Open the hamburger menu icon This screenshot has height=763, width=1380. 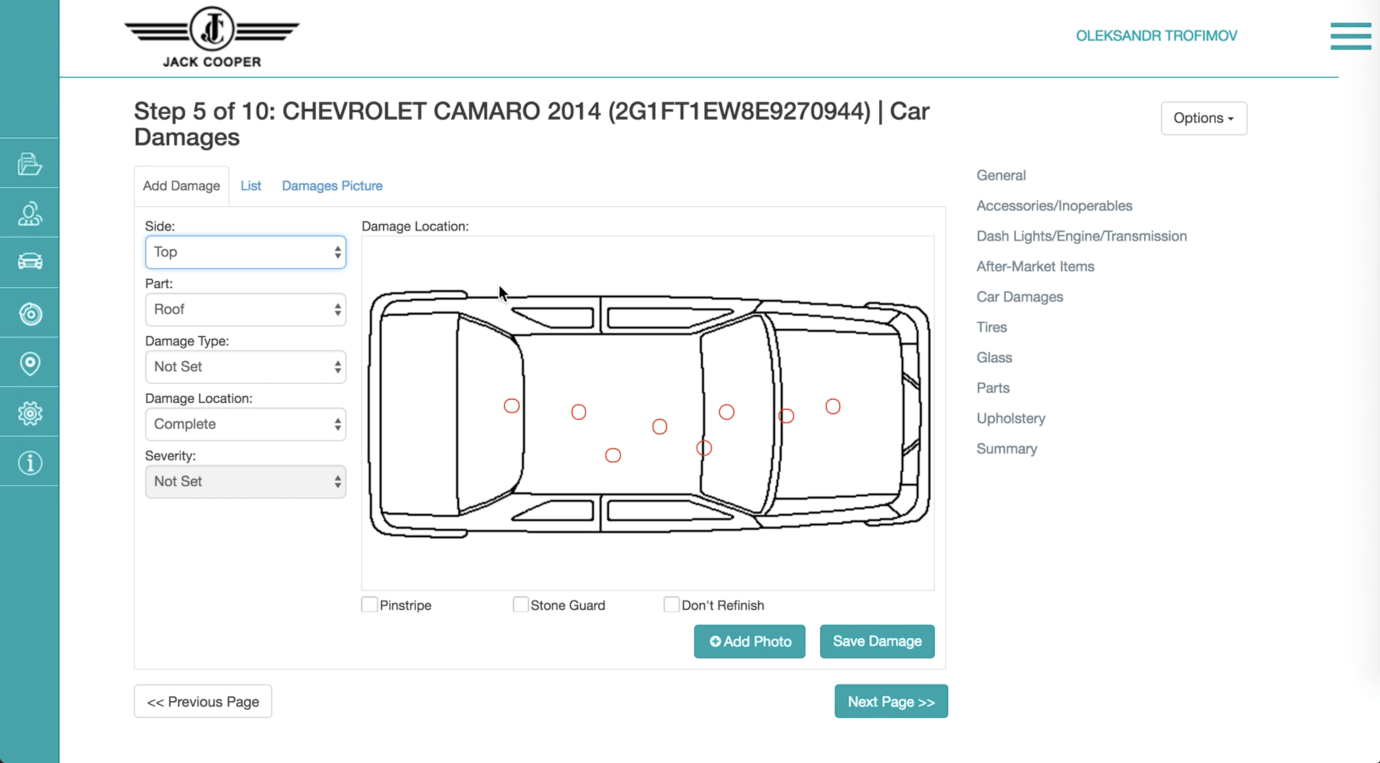(x=1350, y=36)
